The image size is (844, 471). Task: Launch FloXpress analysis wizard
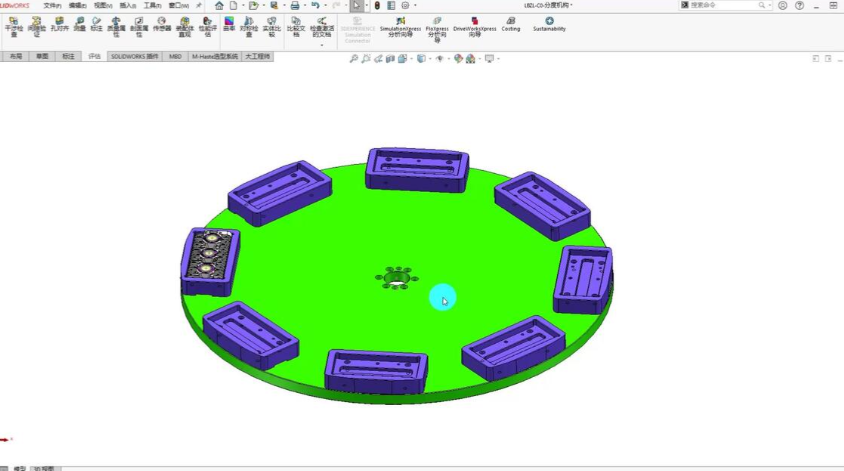[437, 29]
